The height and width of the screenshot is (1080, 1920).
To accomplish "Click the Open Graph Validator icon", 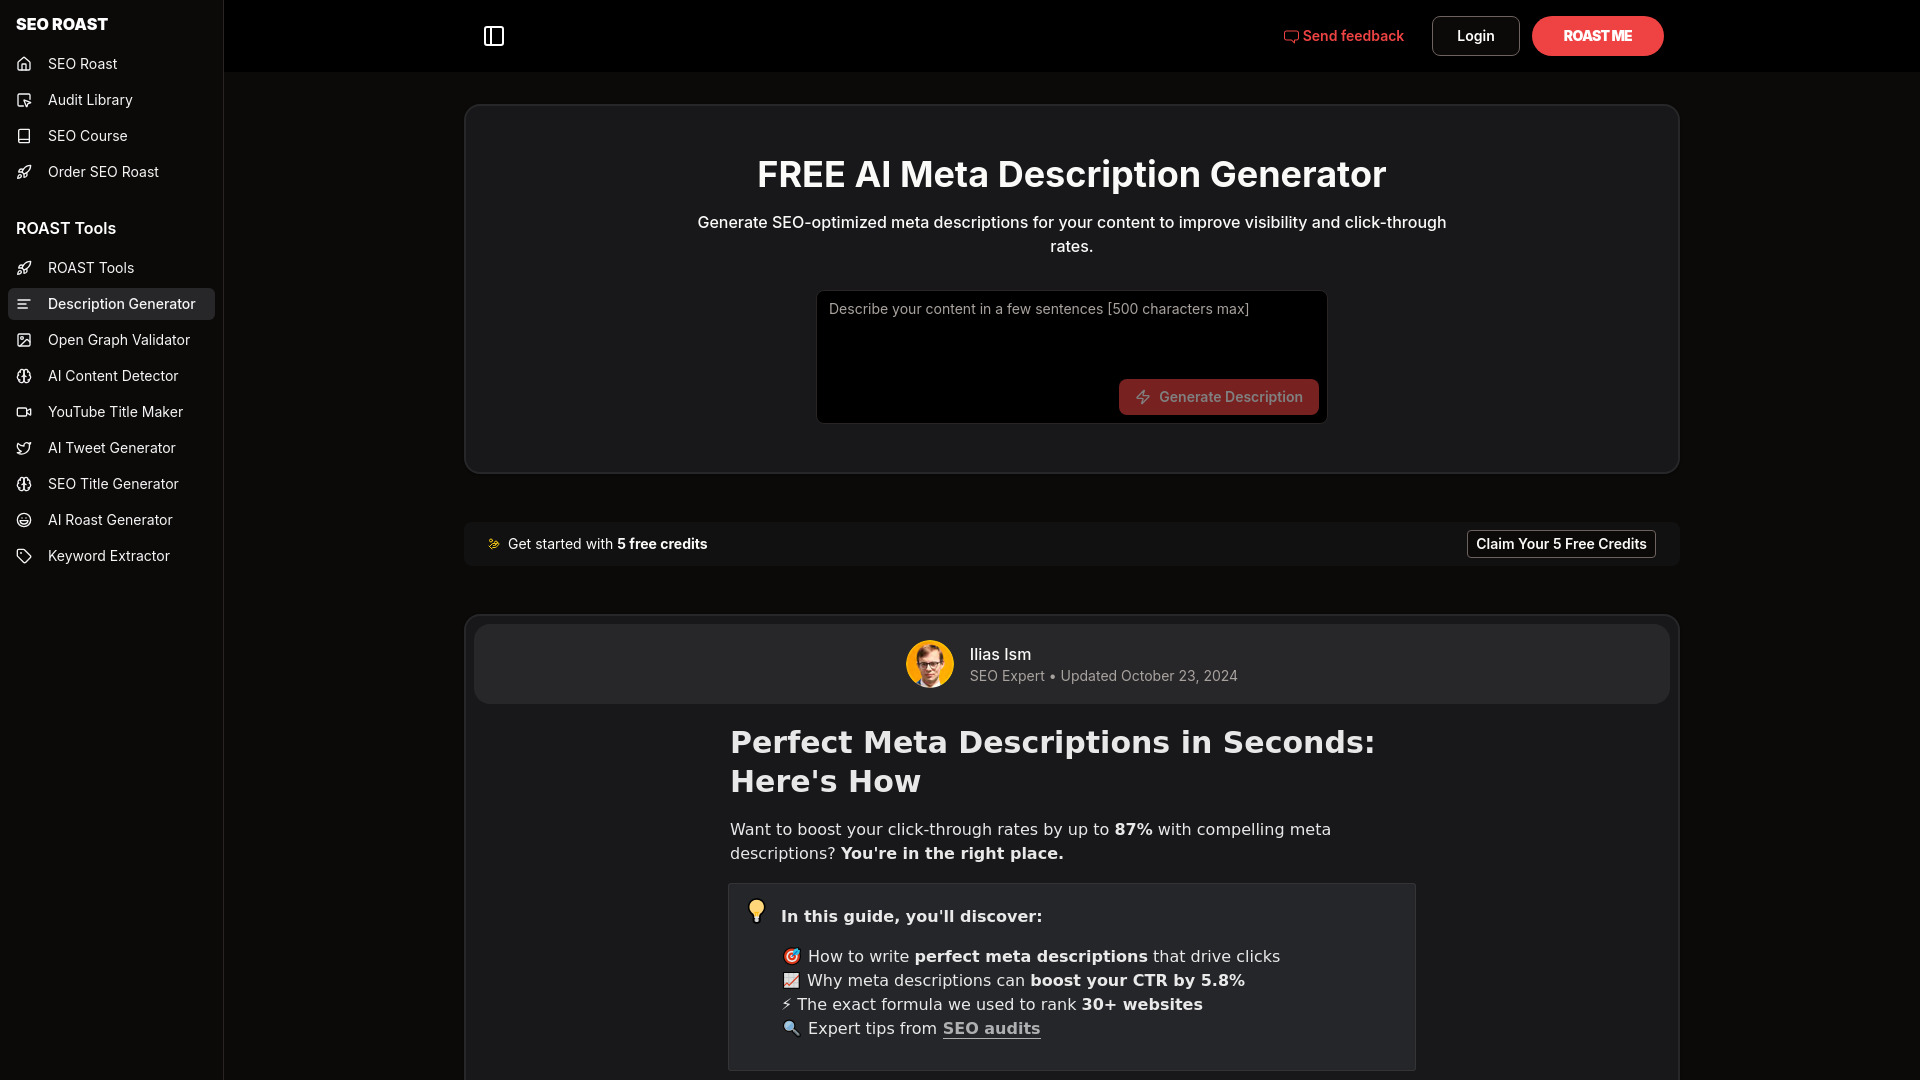I will (x=25, y=339).
